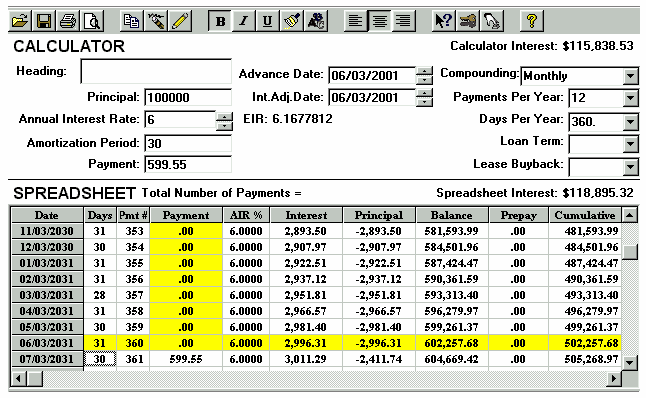Click the printer icon

tap(68, 21)
